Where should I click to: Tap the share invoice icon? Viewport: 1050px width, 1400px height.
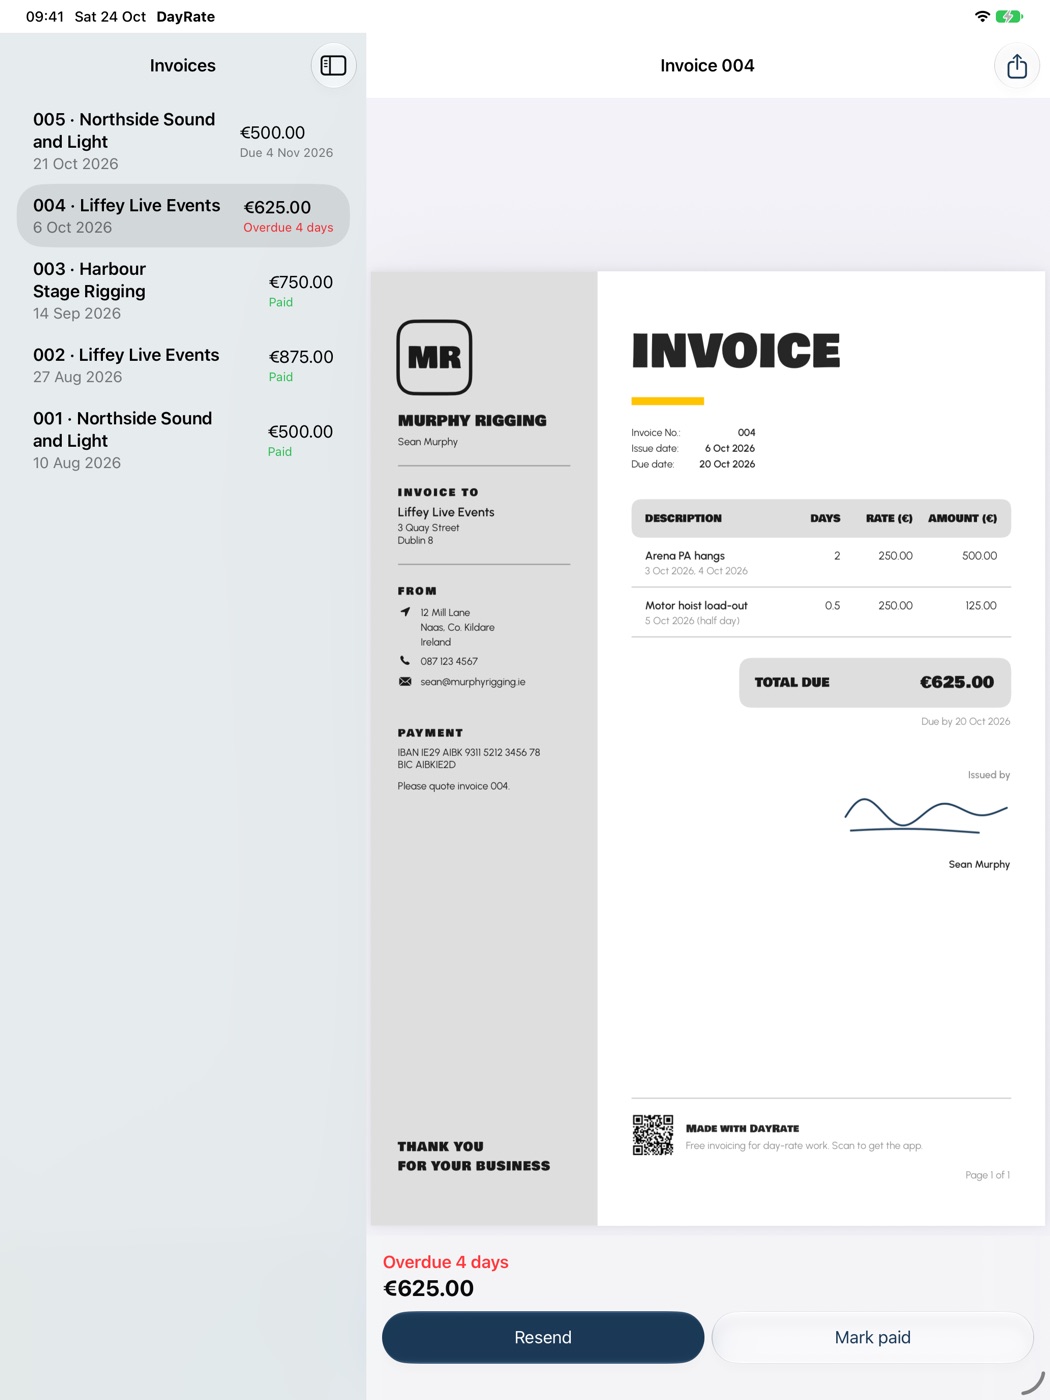click(x=1016, y=66)
